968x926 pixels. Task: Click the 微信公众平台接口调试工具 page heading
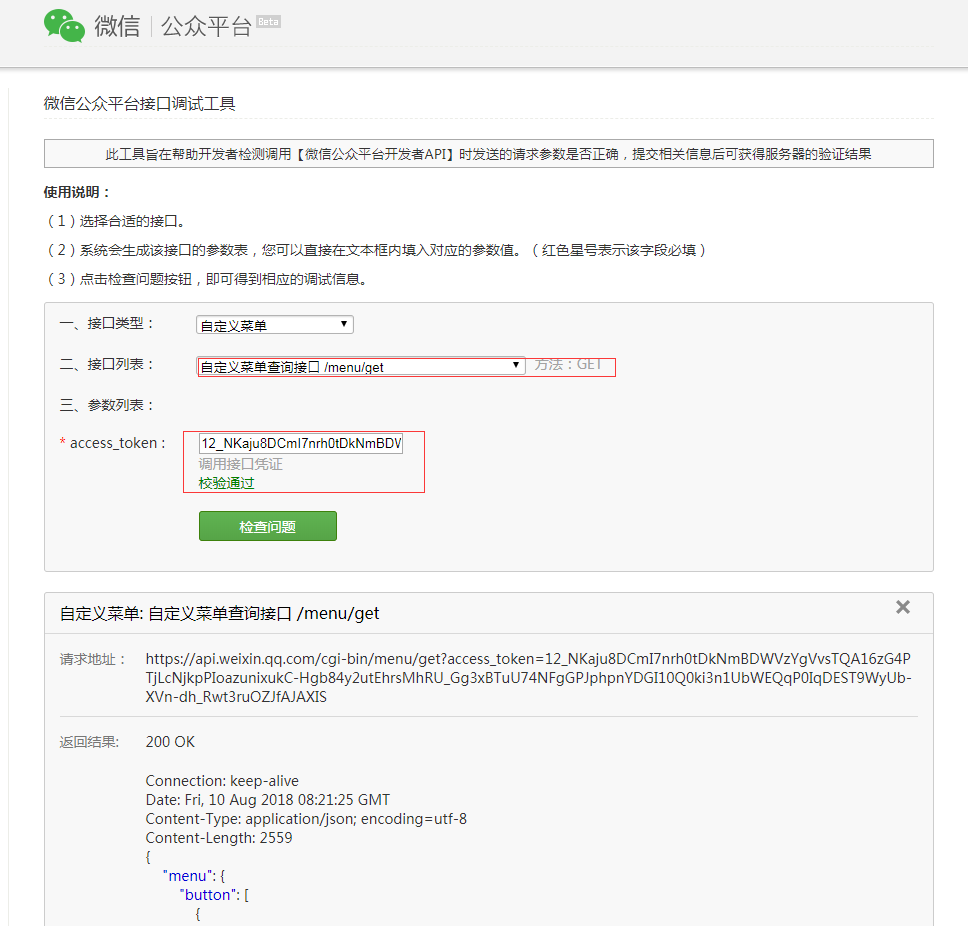coord(140,103)
